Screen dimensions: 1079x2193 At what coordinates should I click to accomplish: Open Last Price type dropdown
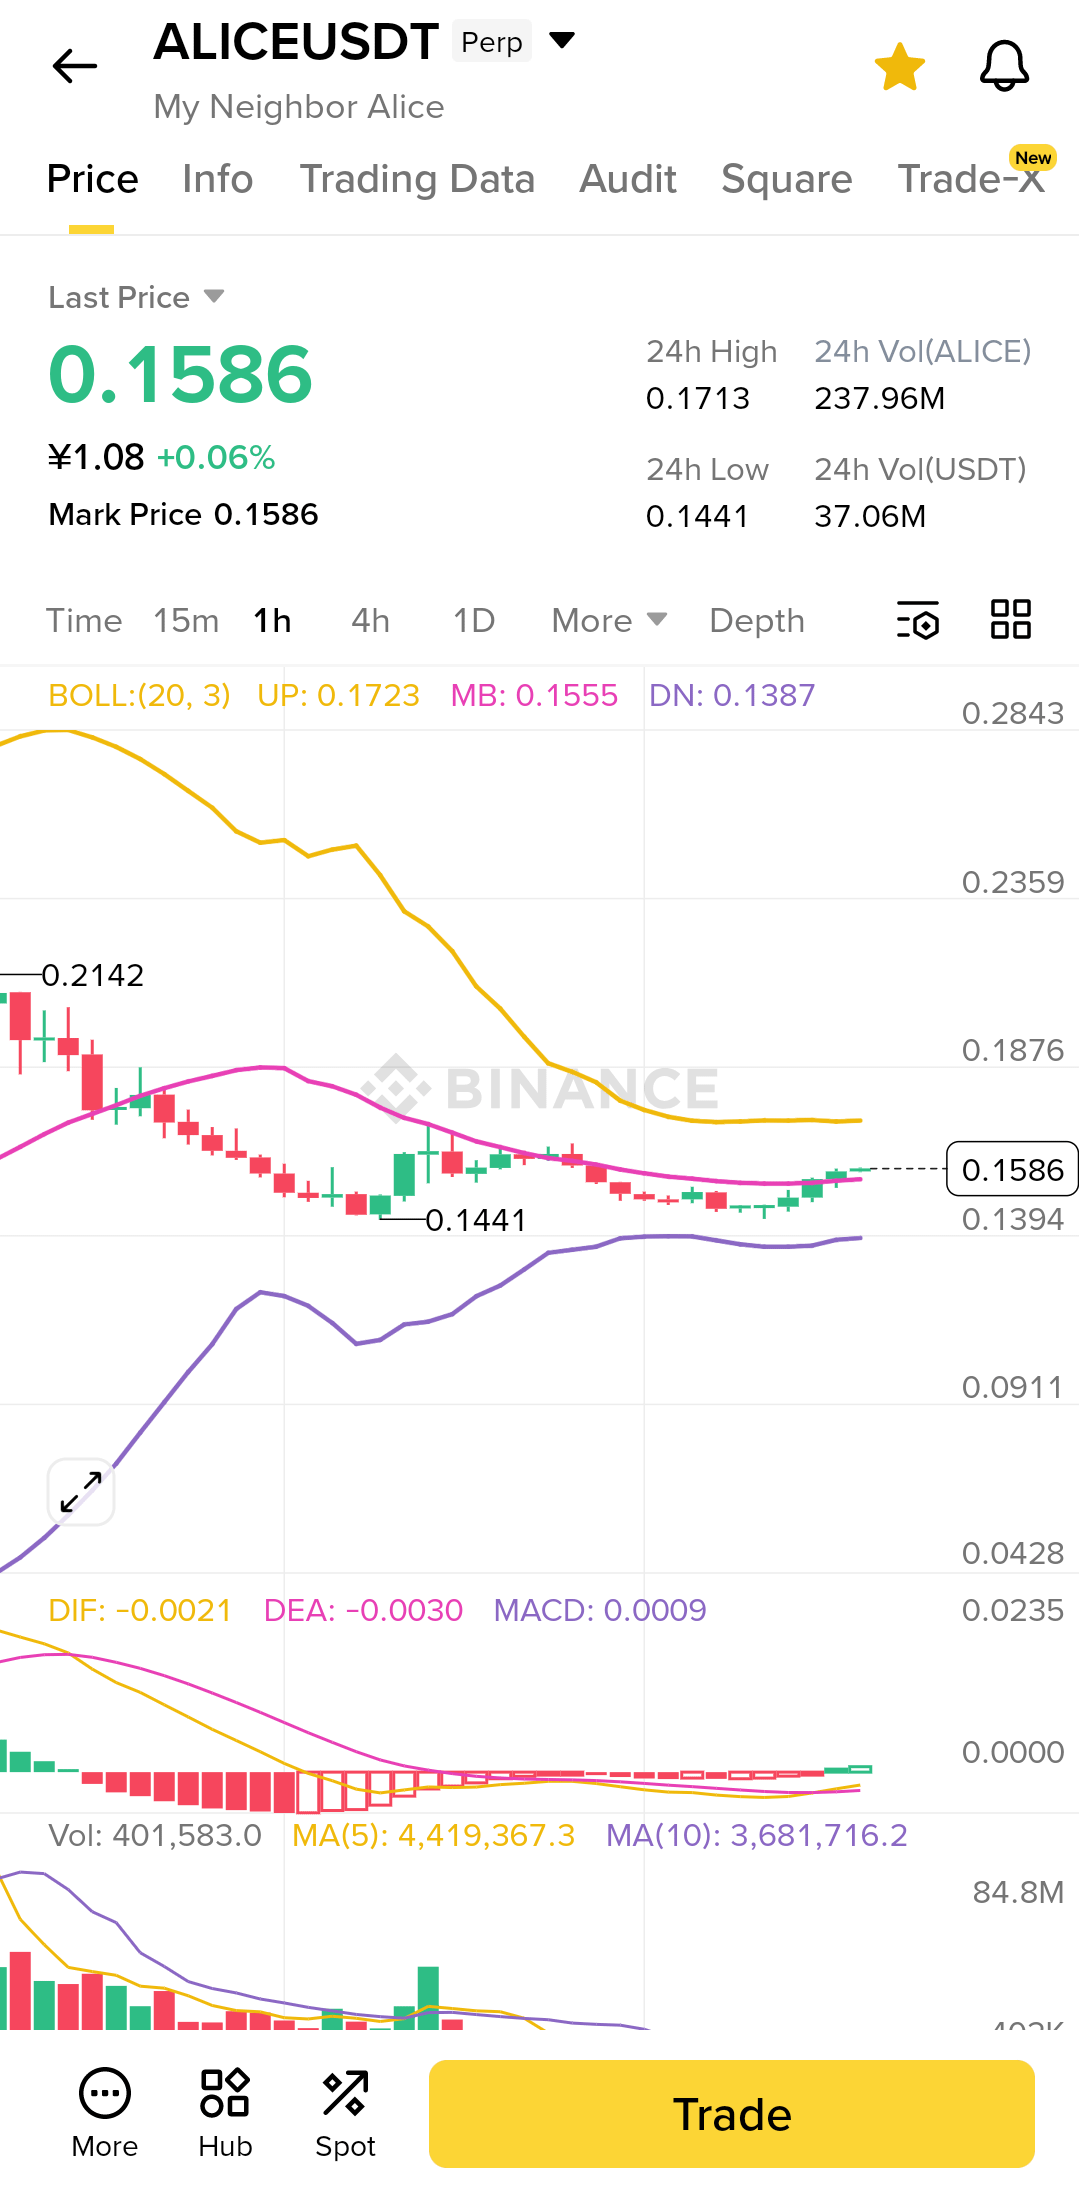pyautogui.click(x=137, y=298)
